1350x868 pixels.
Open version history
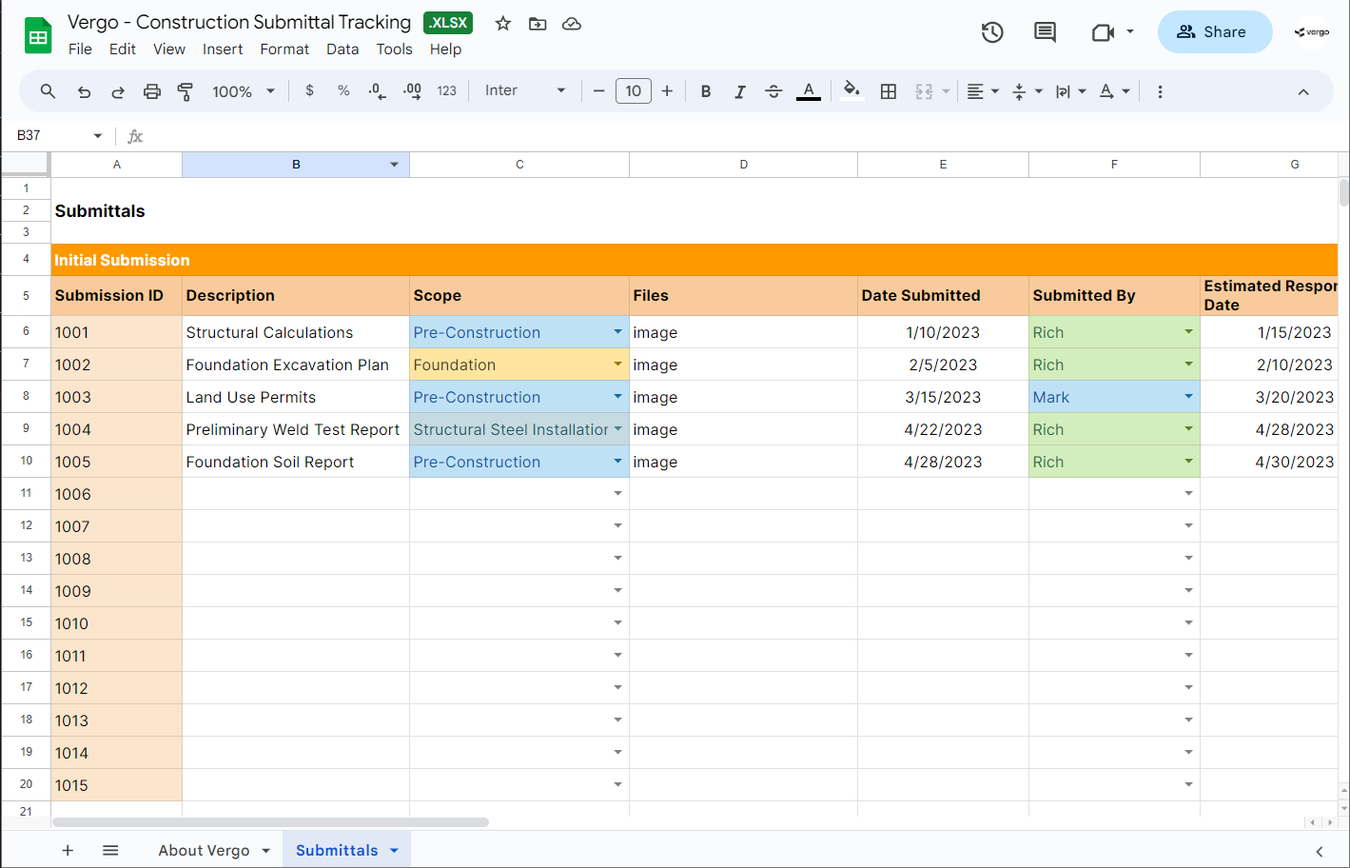(x=992, y=32)
